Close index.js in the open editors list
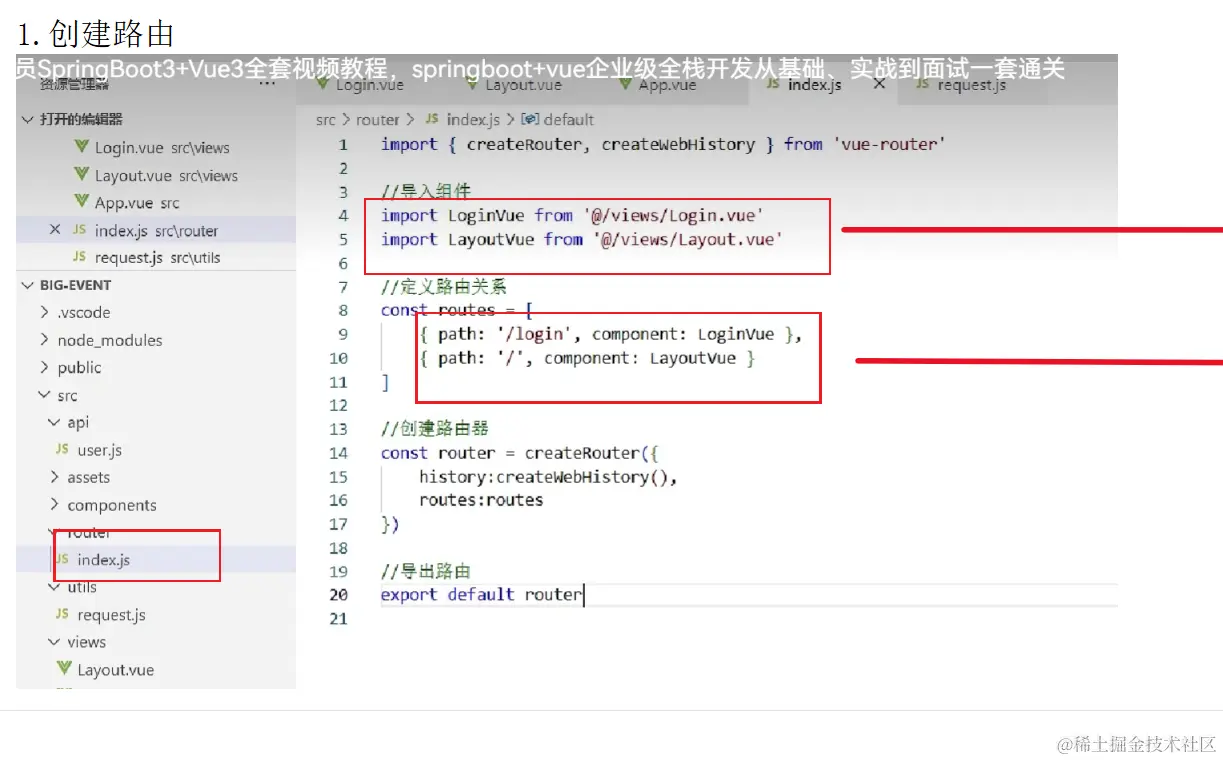 [55, 230]
